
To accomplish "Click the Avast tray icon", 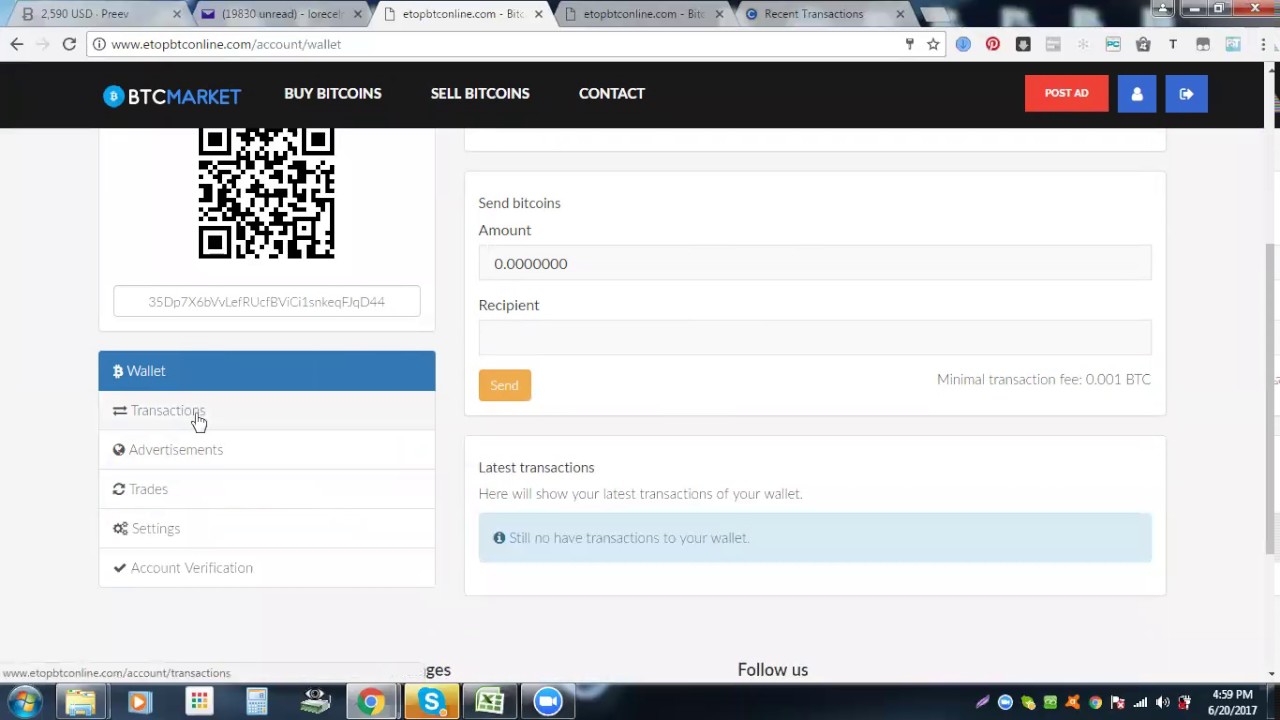I will (1073, 703).
